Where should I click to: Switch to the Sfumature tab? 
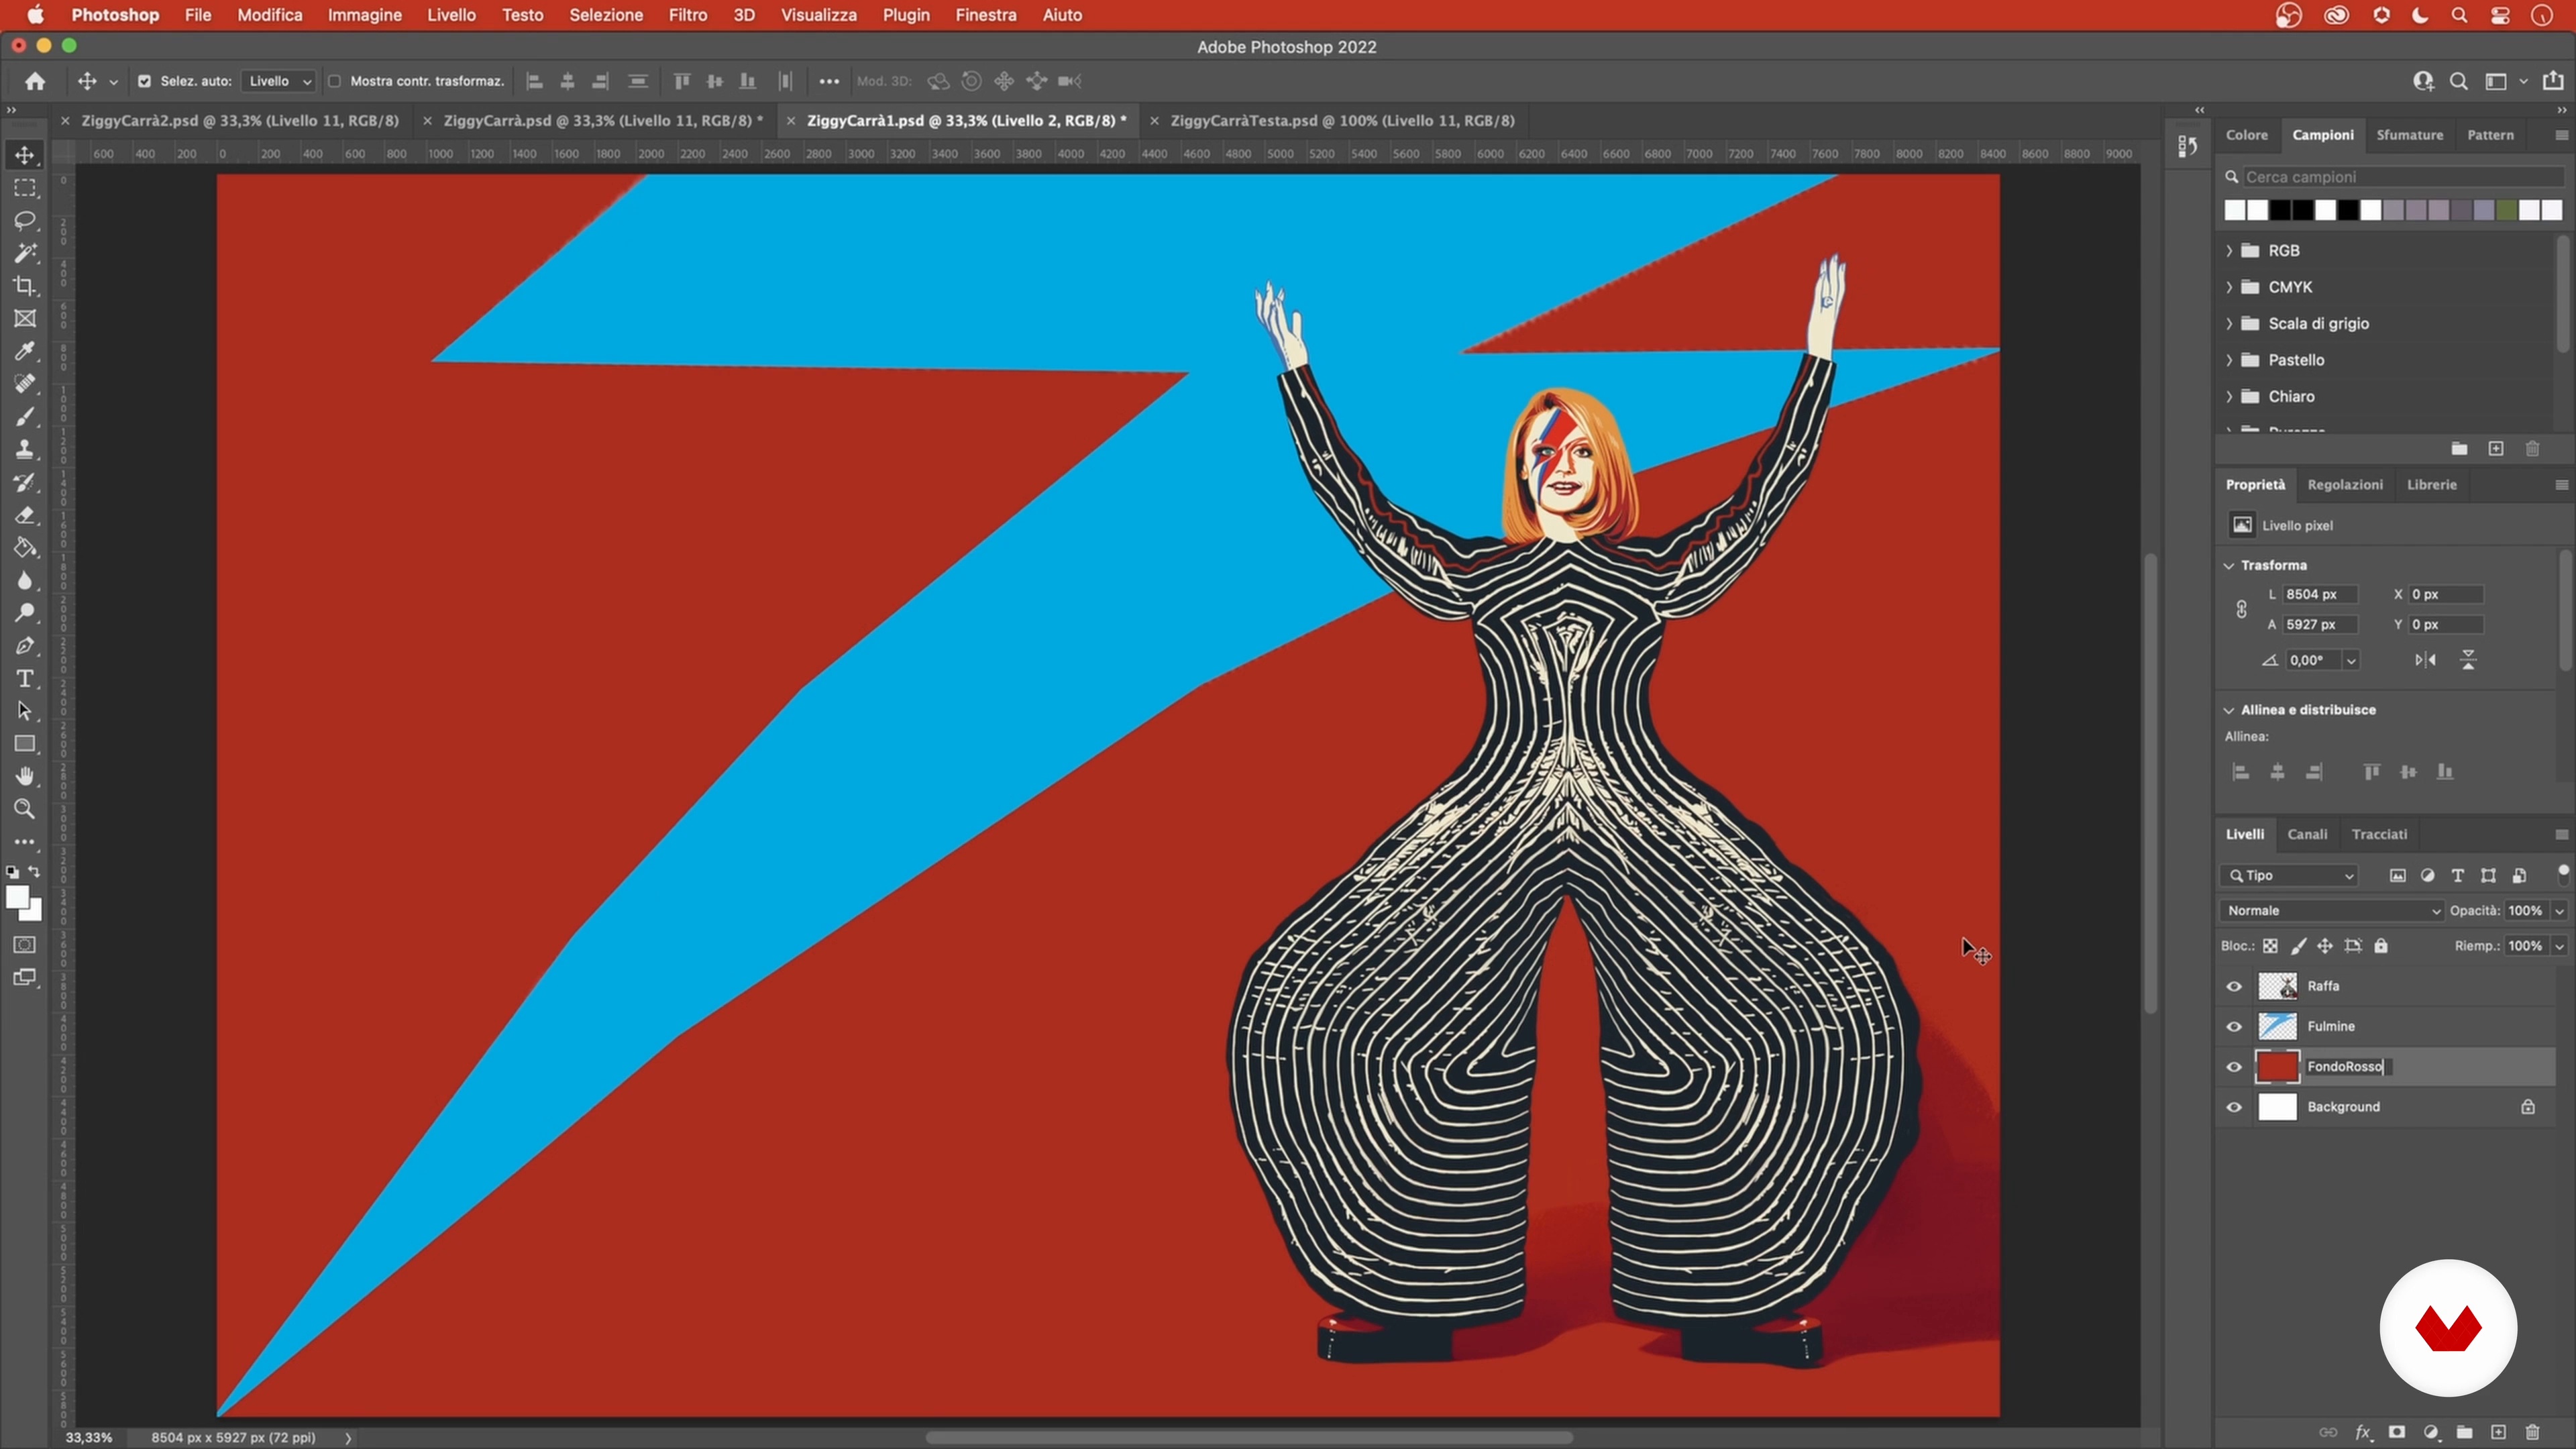(x=2409, y=135)
